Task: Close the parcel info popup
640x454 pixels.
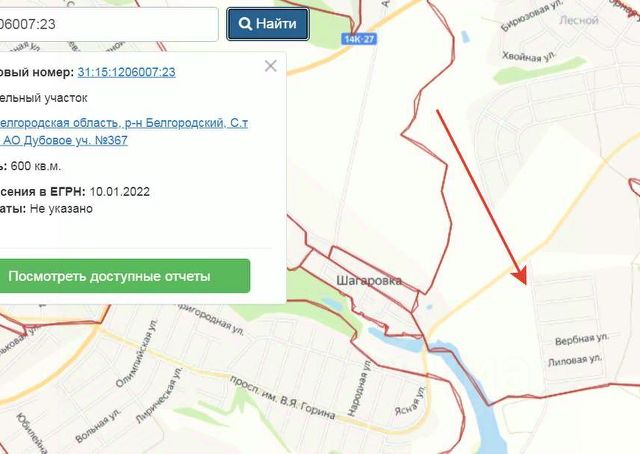Action: 271,66
